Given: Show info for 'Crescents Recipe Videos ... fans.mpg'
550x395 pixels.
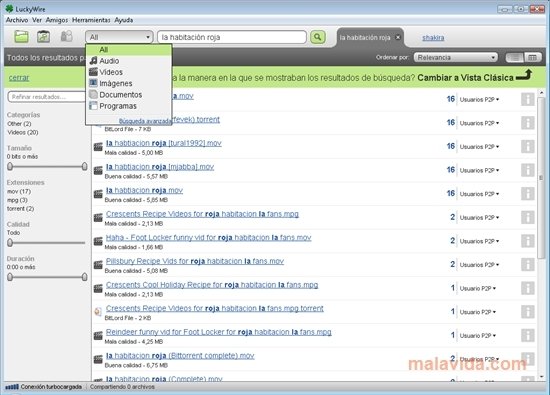Looking at the screenshot, I should tap(528, 217).
